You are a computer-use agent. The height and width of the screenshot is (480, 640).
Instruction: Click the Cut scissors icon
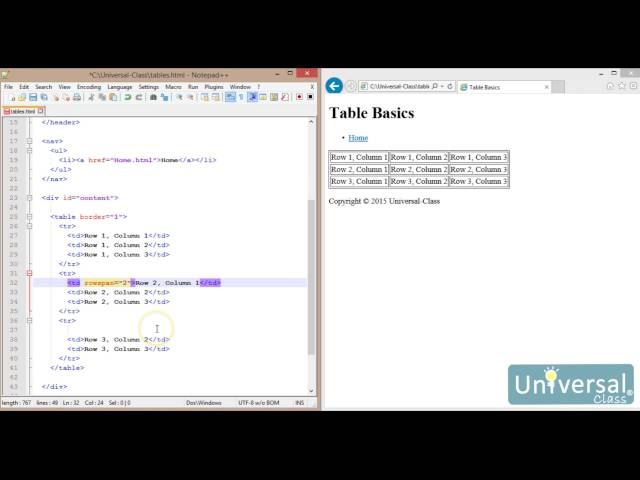click(x=91, y=97)
